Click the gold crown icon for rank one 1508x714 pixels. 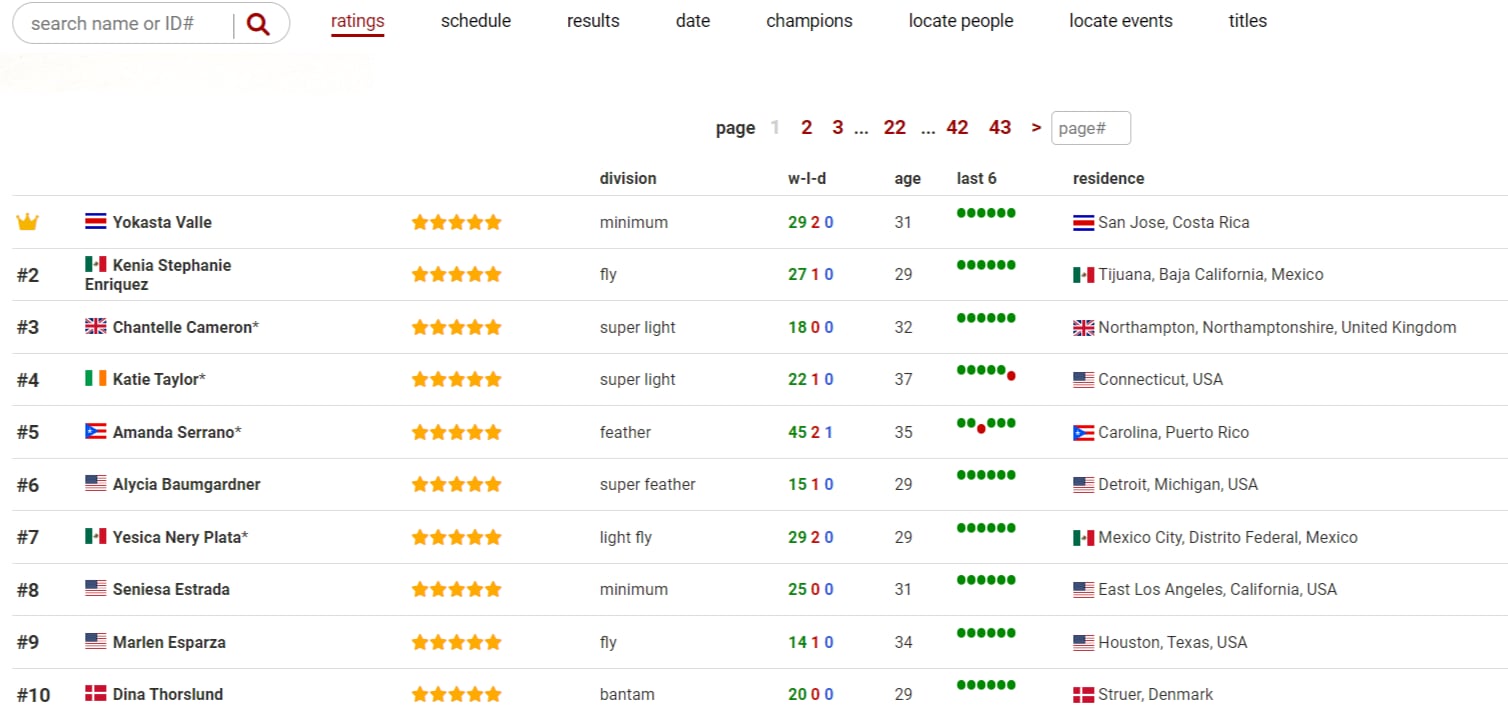[27, 222]
